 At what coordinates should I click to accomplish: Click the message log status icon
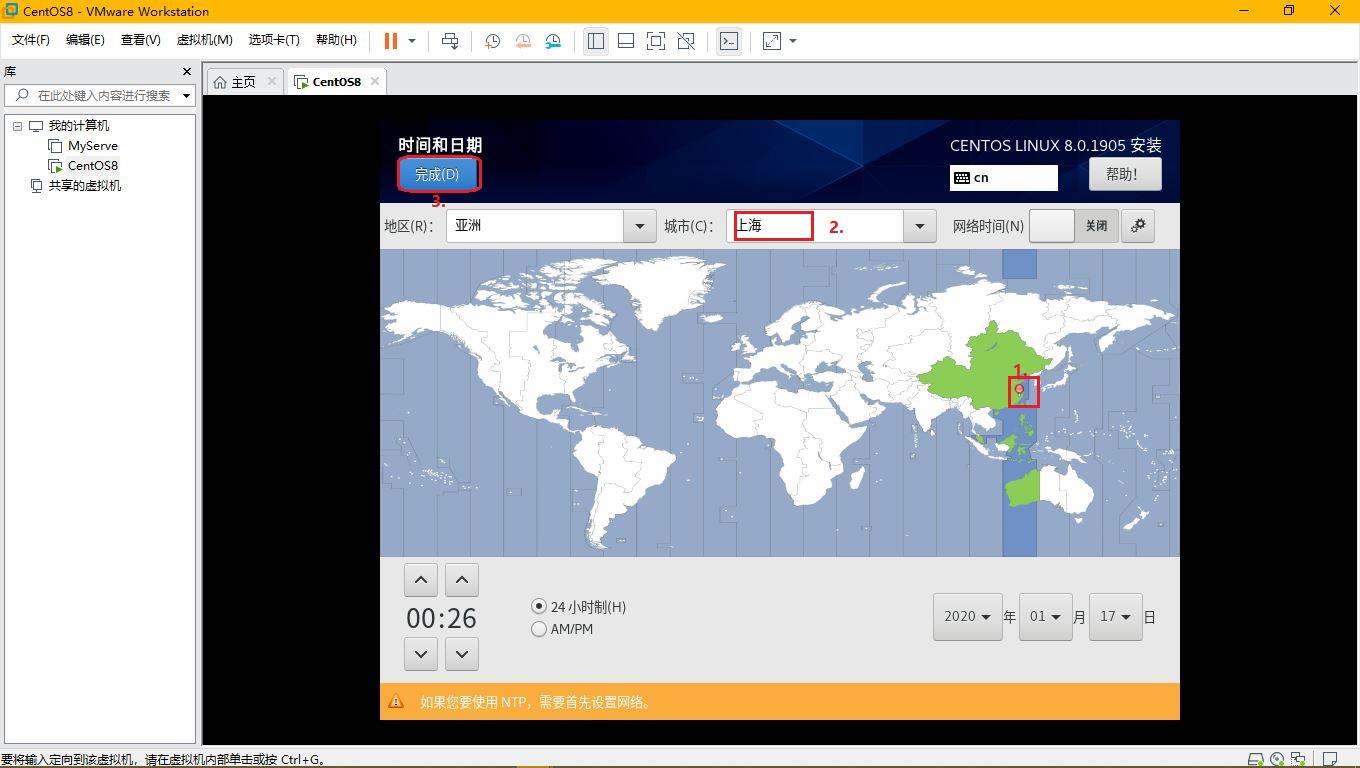[1330, 759]
